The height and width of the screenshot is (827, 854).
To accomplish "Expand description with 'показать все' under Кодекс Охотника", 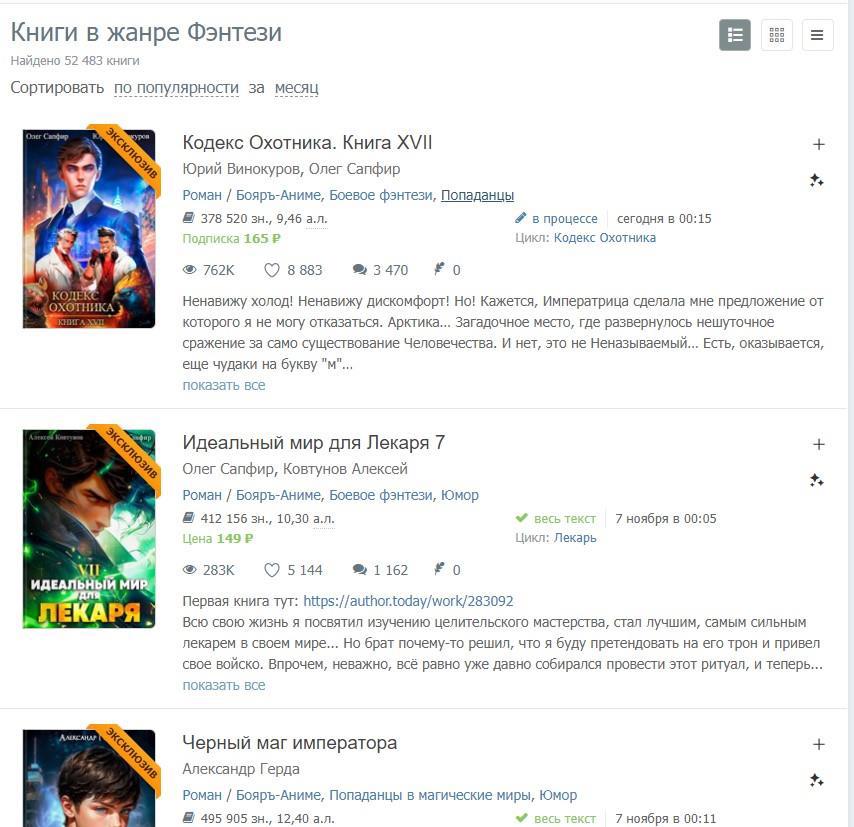I will click(x=224, y=385).
